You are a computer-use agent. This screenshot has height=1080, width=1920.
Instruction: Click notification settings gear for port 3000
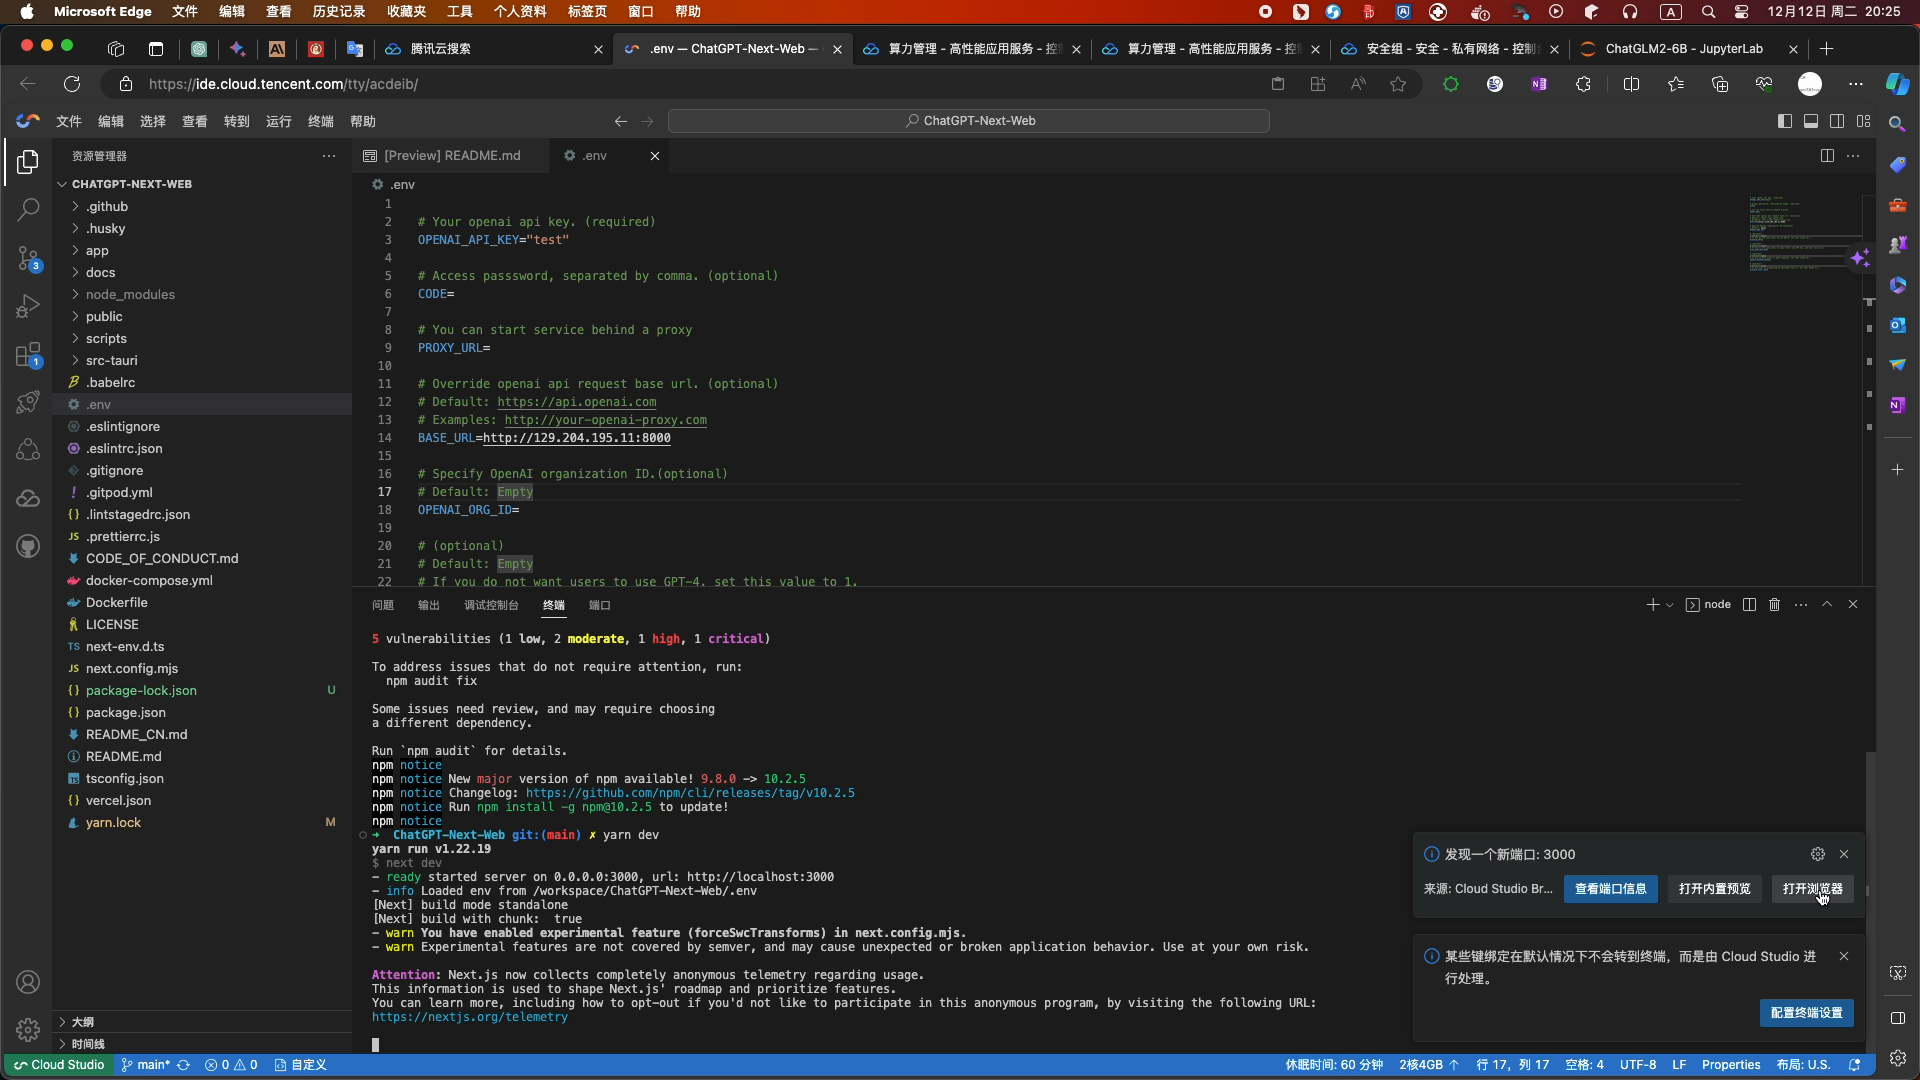1817,854
